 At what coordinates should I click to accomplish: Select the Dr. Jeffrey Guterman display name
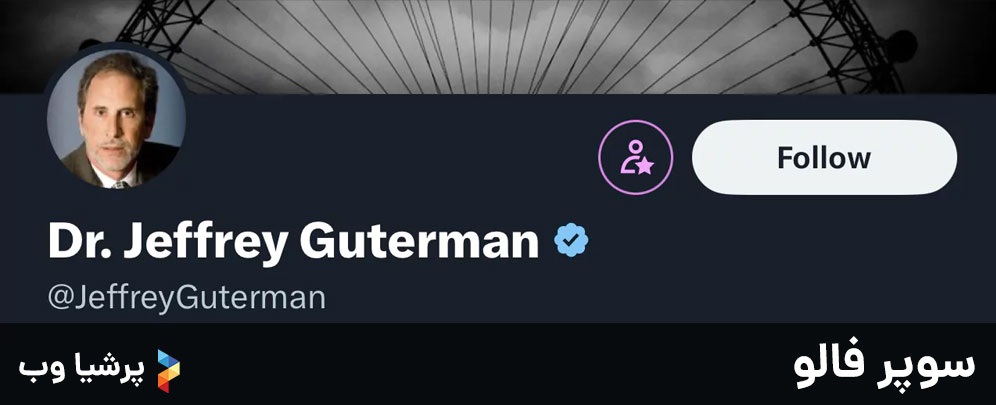(x=293, y=242)
